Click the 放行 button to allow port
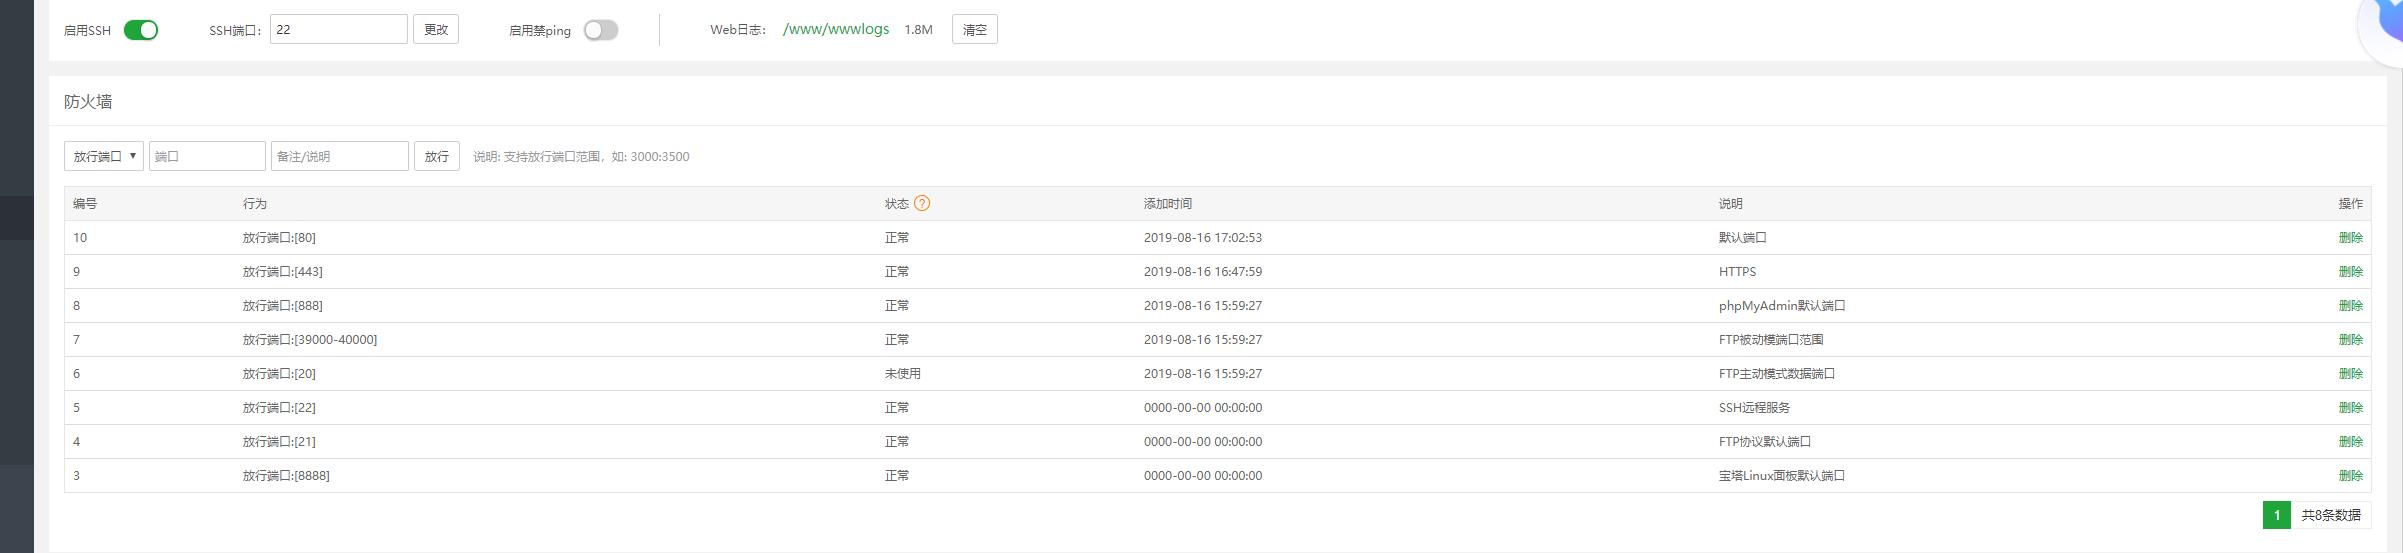This screenshot has width=2403, height=553. click(x=436, y=156)
